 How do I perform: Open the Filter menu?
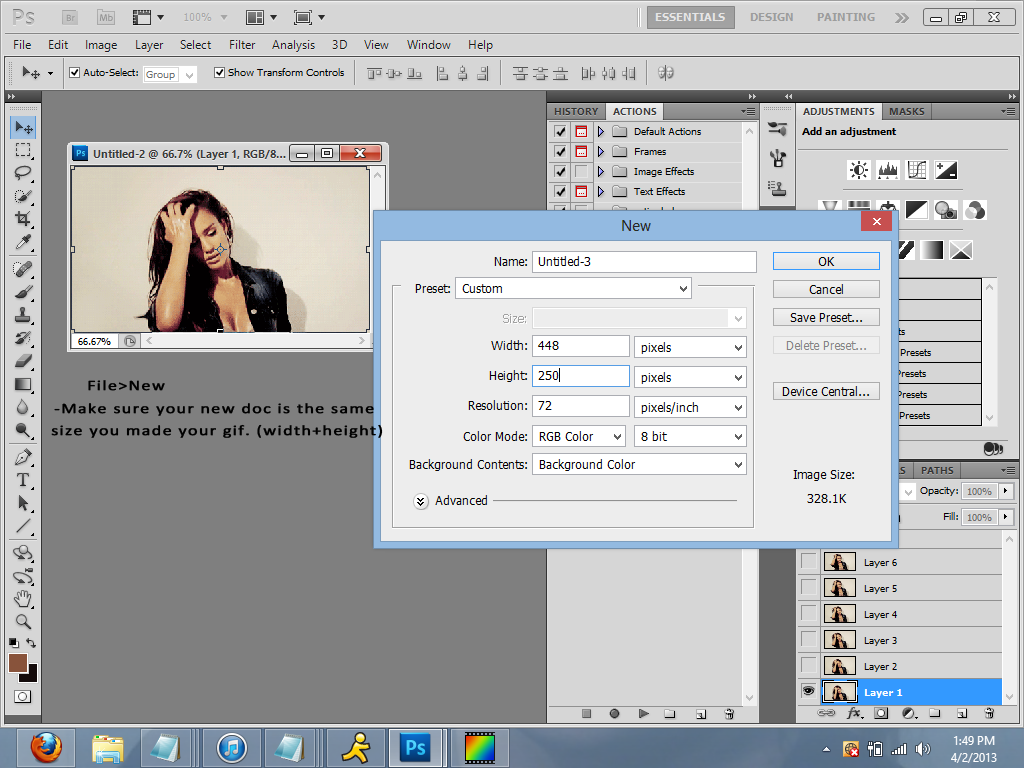(x=242, y=45)
